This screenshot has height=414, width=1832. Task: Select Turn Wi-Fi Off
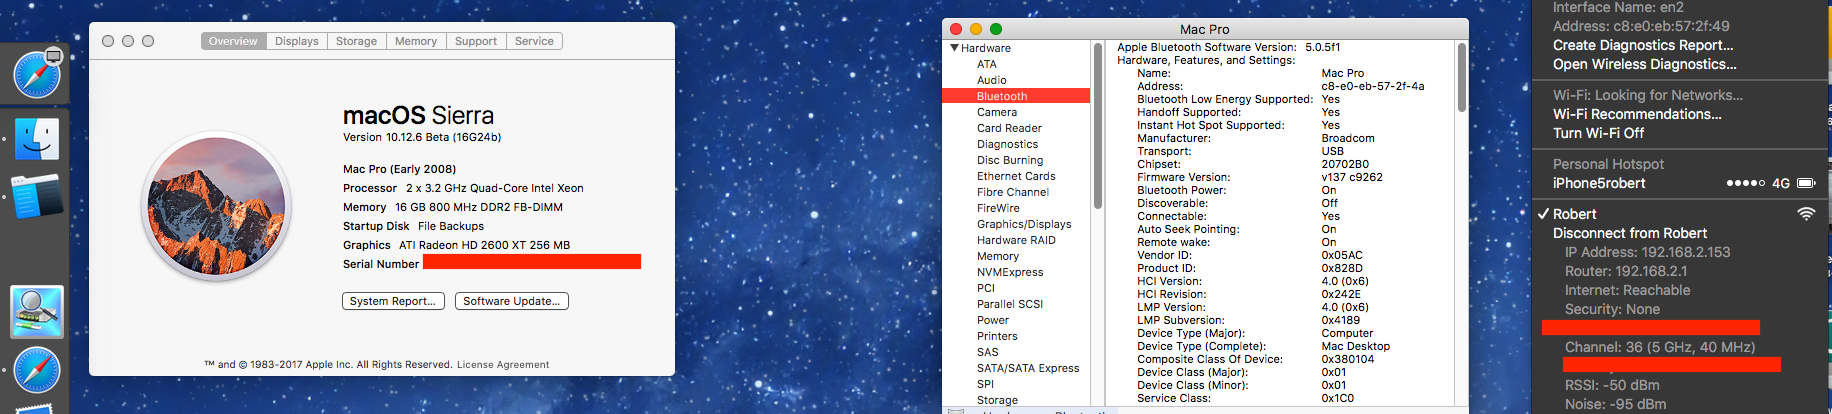[x=1598, y=133]
